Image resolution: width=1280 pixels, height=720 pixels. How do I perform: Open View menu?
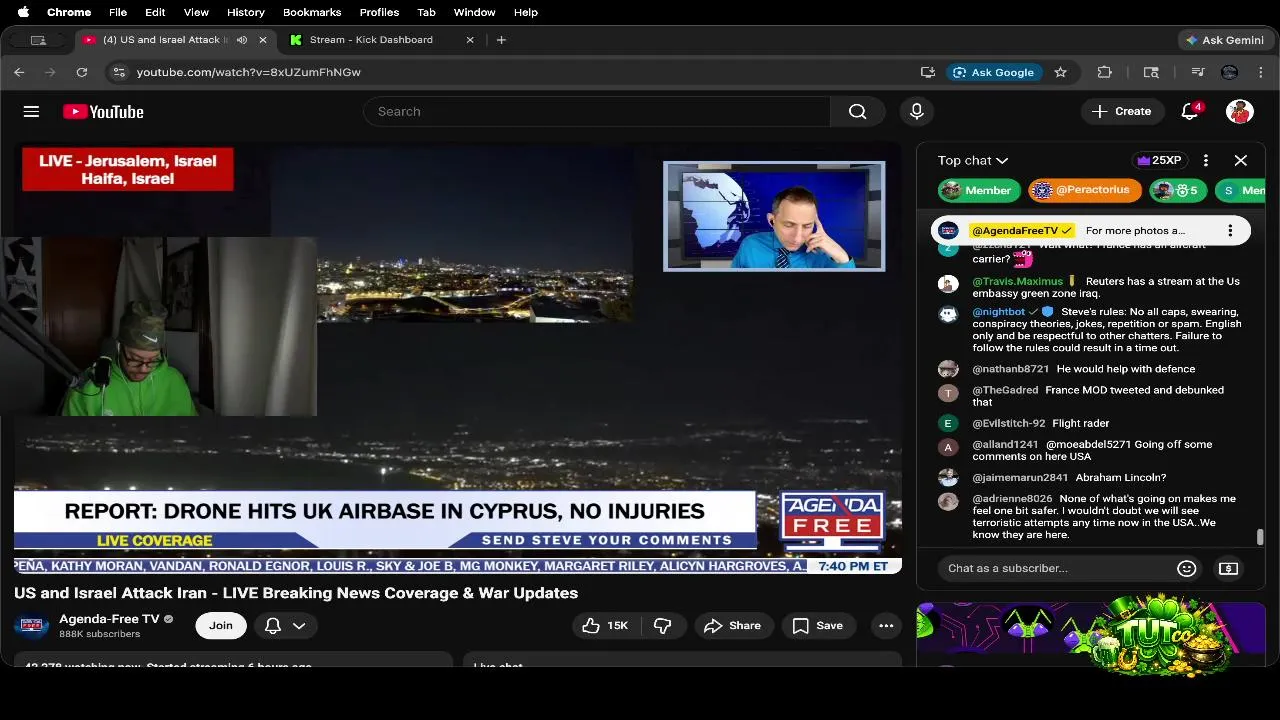tap(196, 12)
